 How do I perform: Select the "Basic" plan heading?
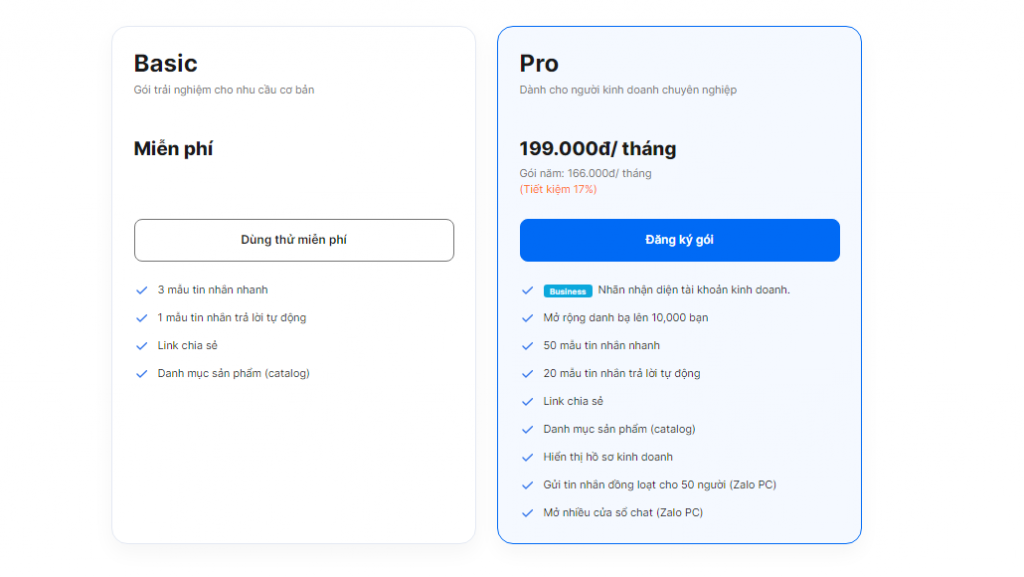point(166,63)
